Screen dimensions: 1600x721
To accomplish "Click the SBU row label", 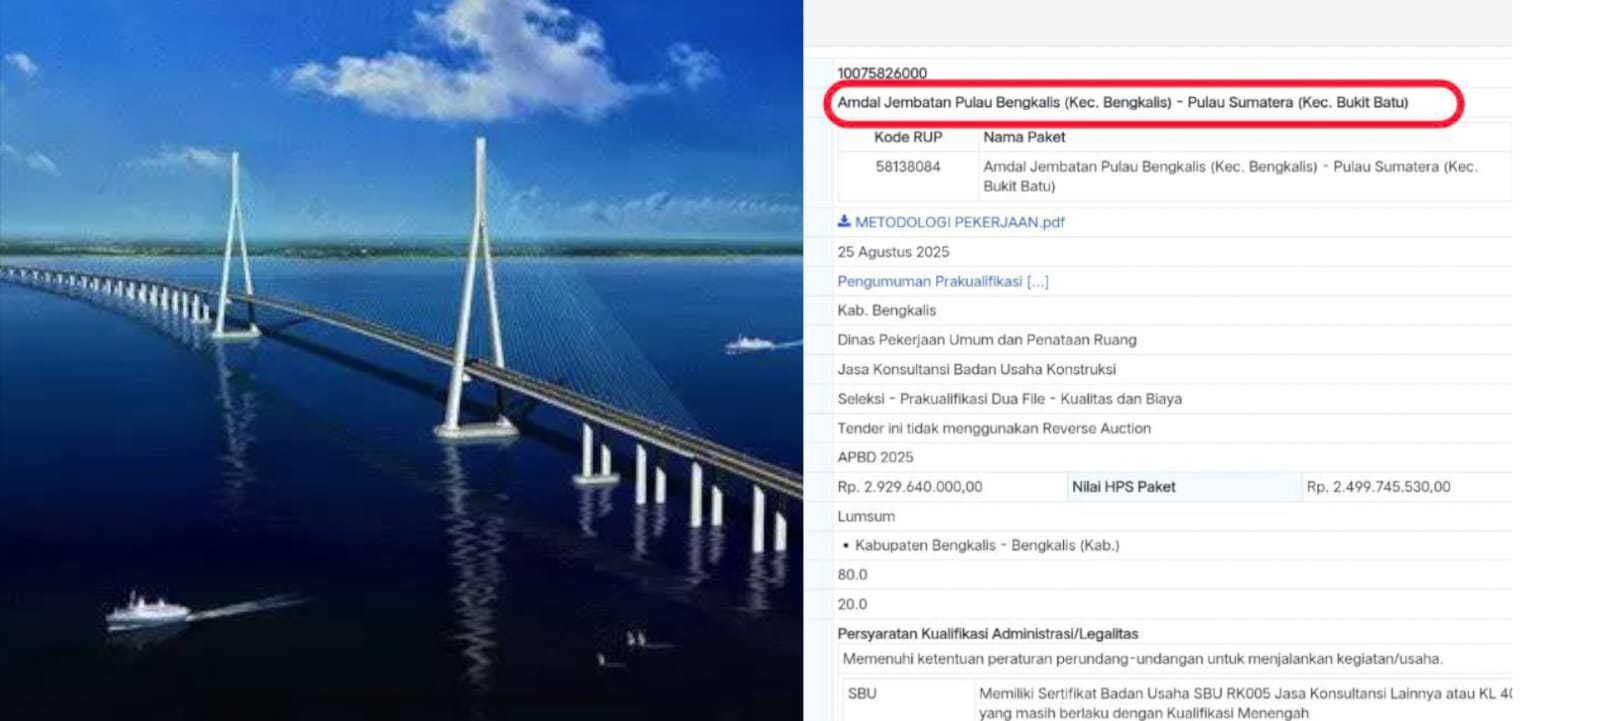I will point(862,693).
